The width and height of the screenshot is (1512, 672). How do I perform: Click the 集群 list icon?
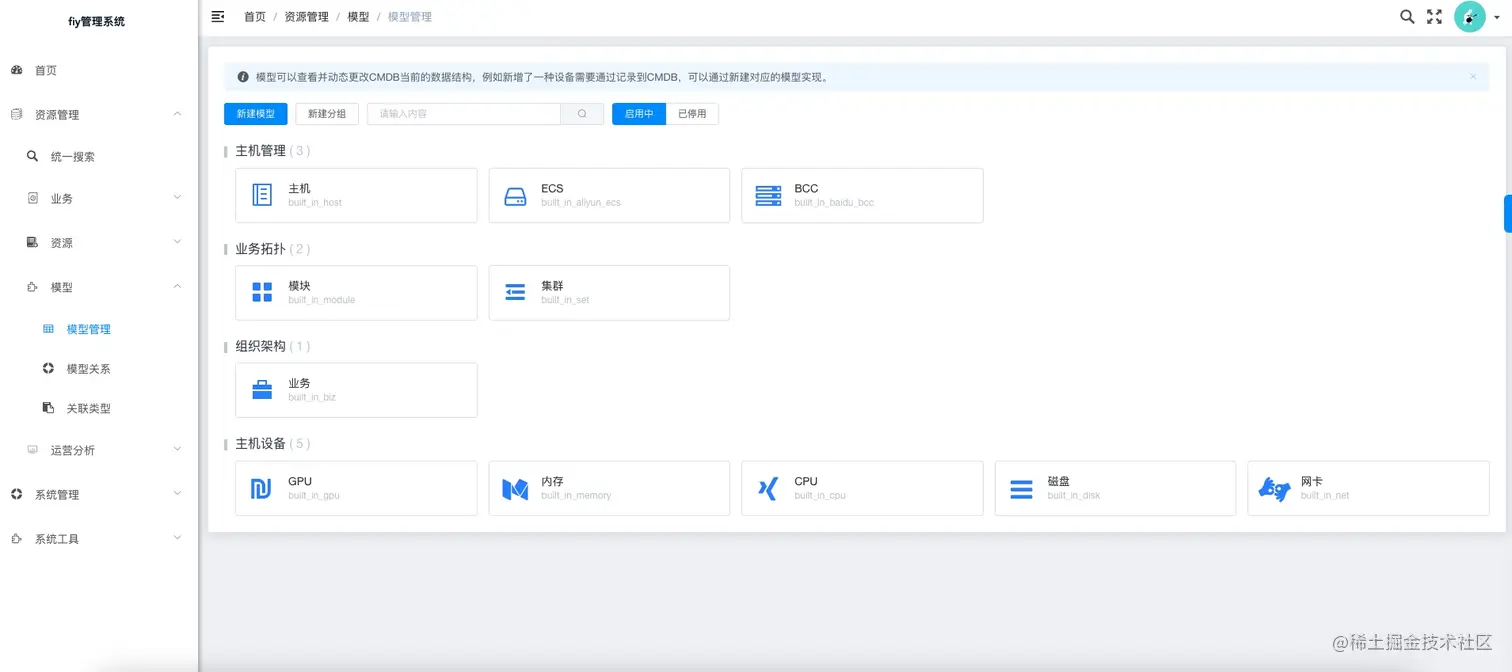coord(515,292)
